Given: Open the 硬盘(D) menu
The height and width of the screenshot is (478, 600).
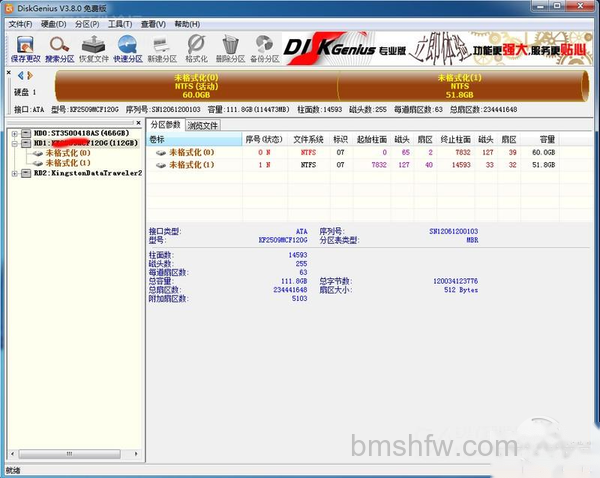Looking at the screenshot, I should (x=54, y=24).
